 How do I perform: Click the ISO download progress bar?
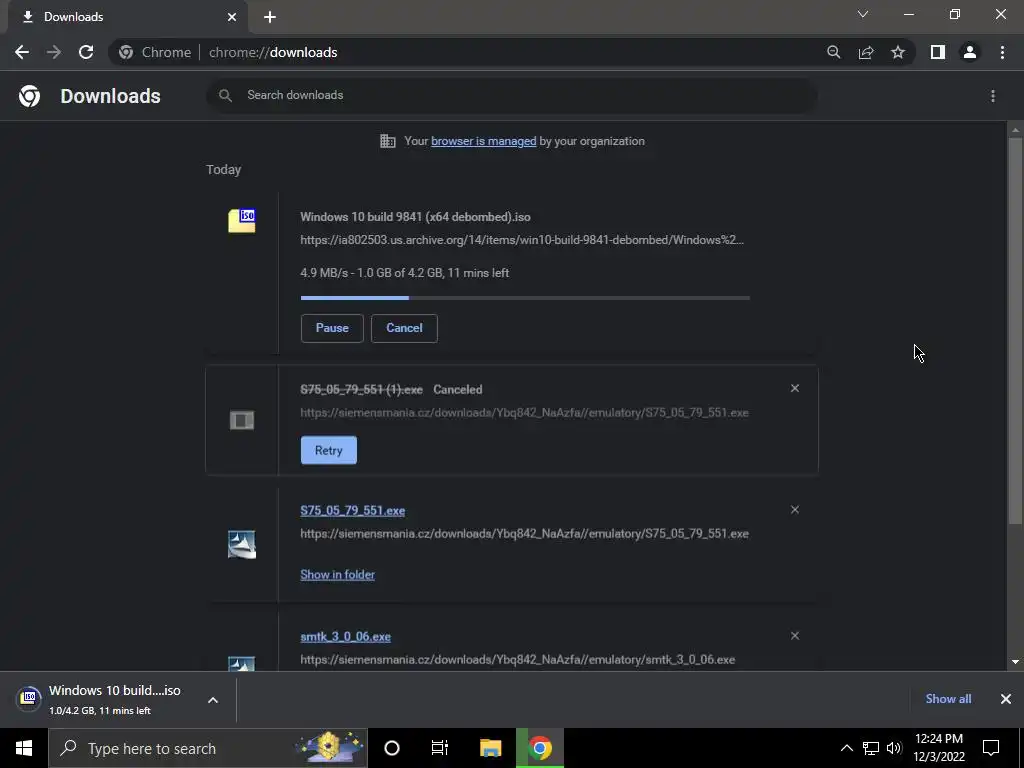click(525, 298)
